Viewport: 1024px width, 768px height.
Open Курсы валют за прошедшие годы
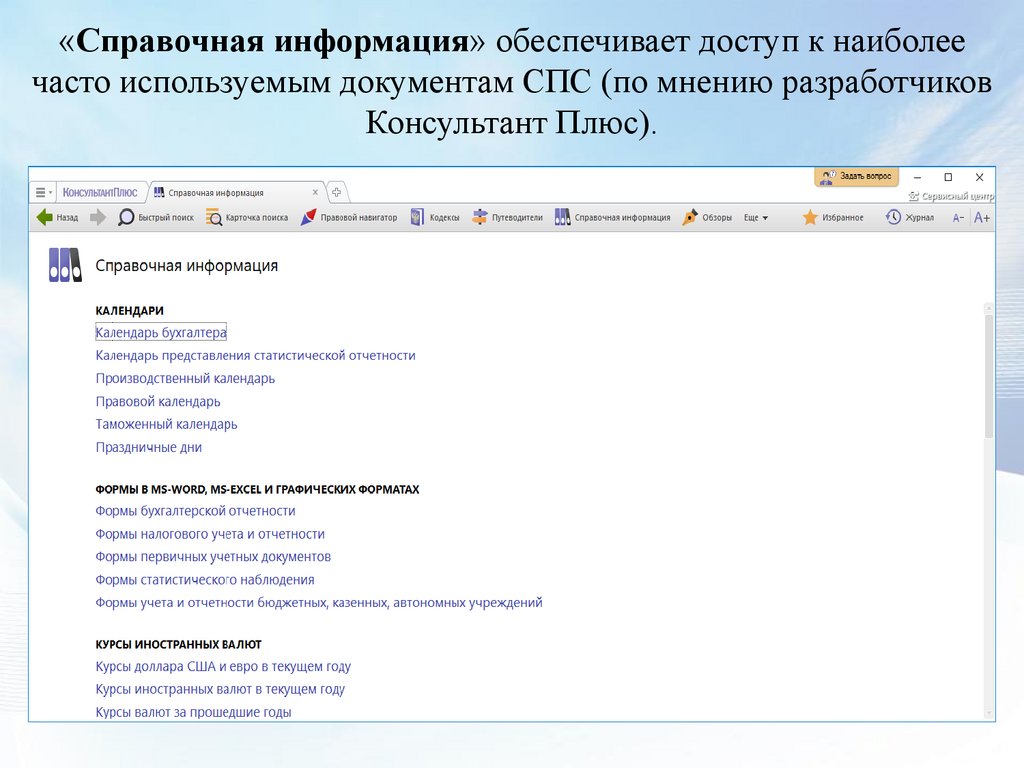point(193,712)
